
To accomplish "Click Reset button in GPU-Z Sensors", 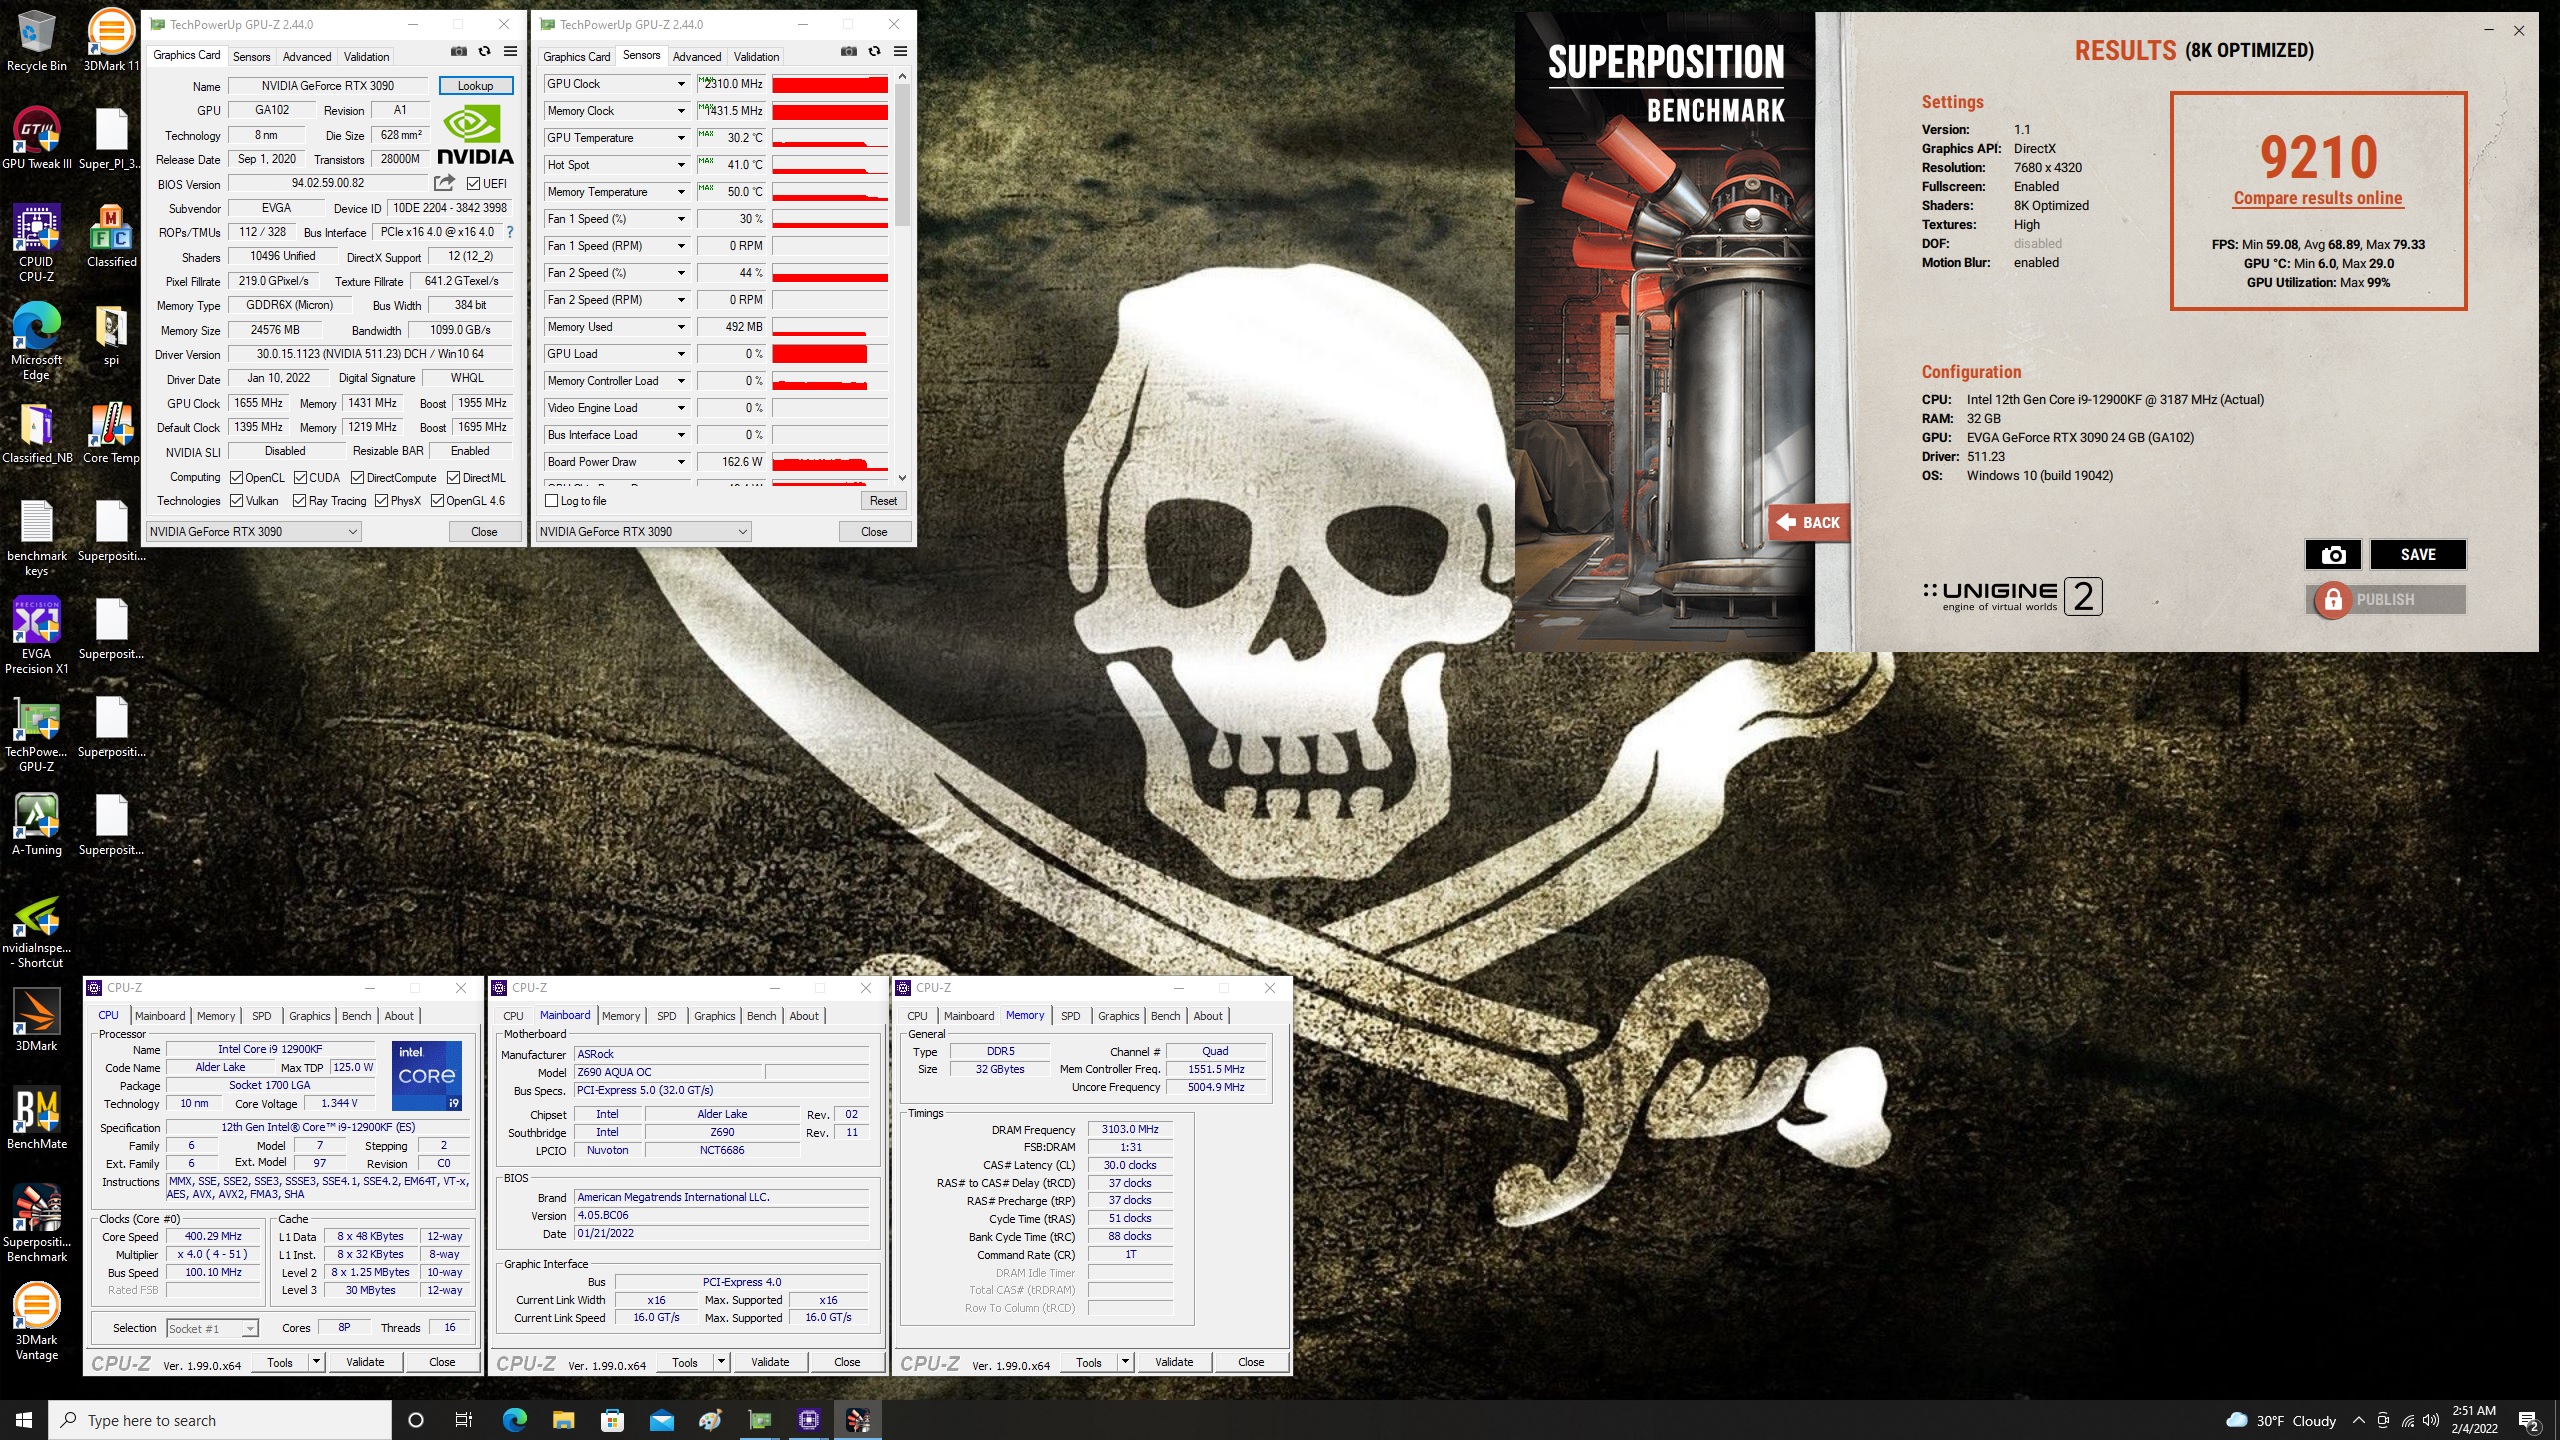I will 883,501.
